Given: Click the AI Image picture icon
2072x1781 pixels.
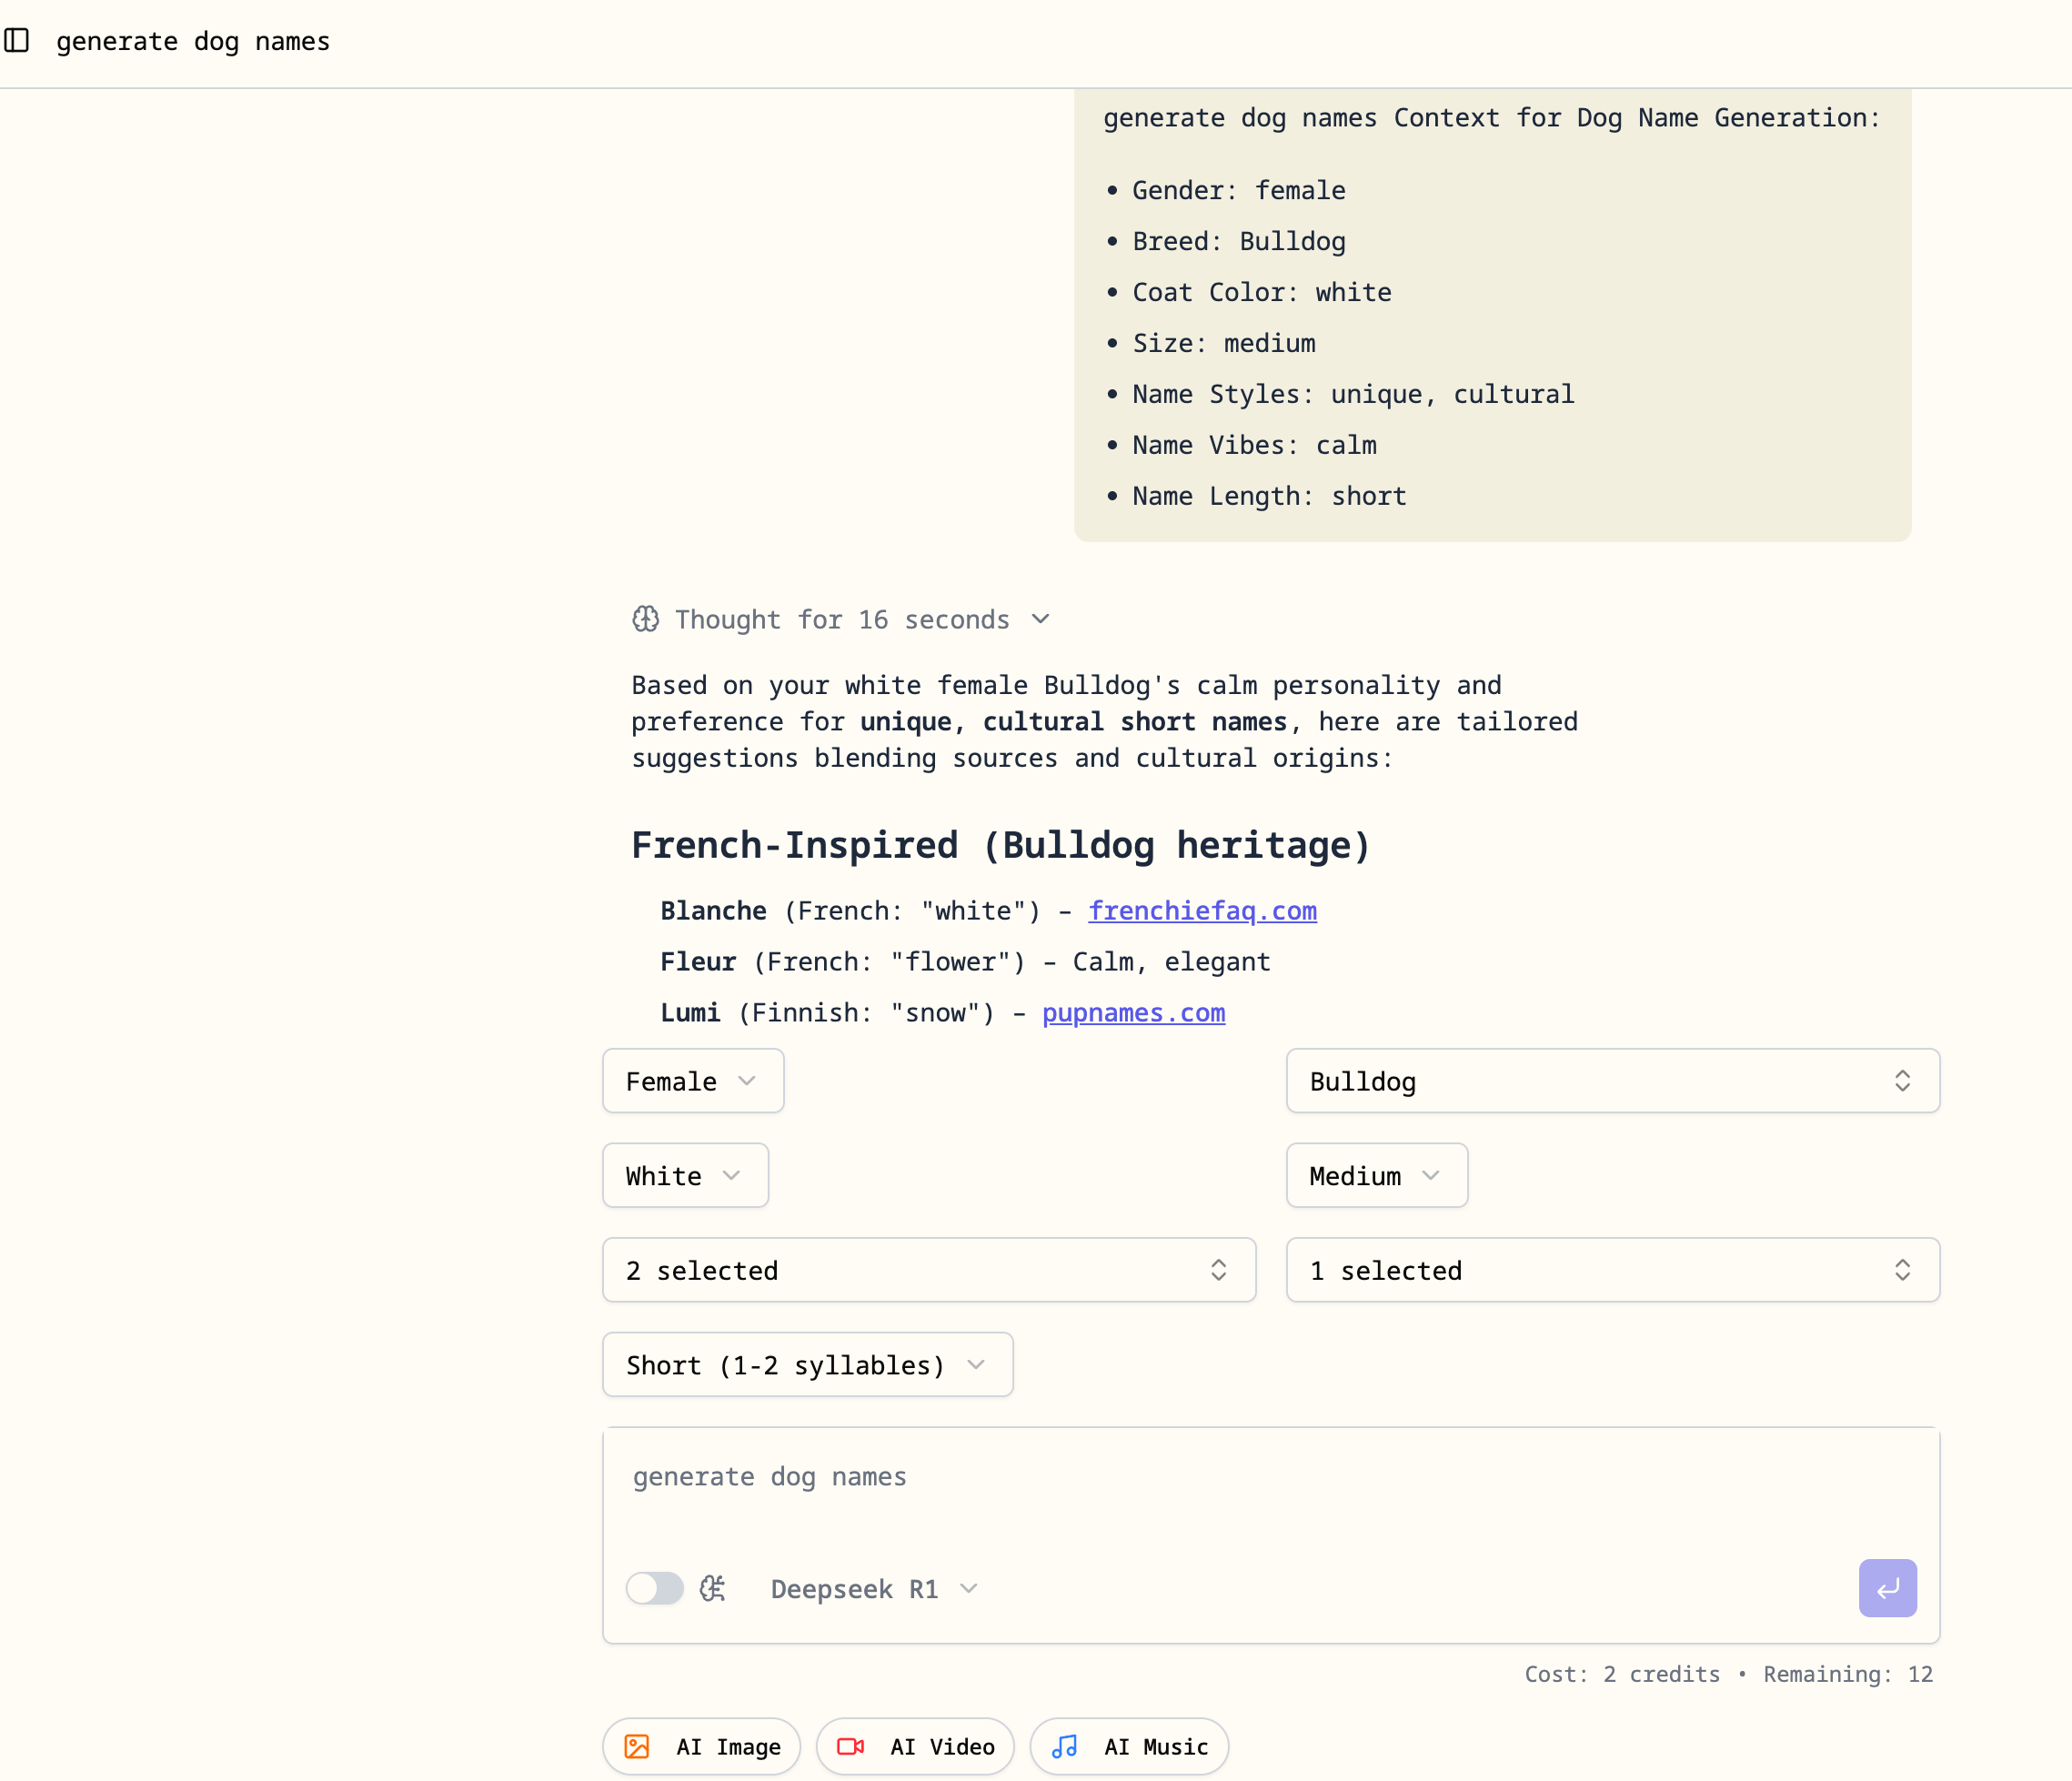Looking at the screenshot, I should point(637,1746).
